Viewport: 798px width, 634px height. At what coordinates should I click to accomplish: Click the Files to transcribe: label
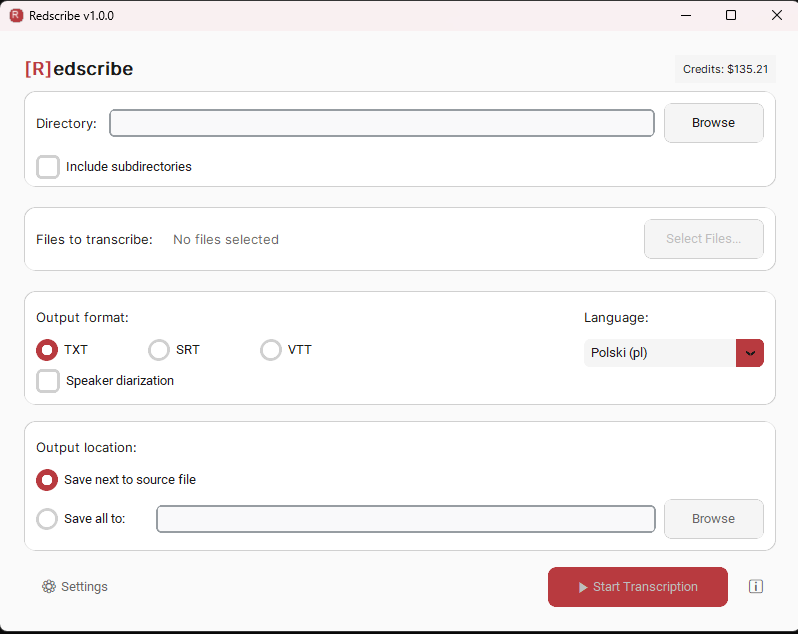(94, 240)
